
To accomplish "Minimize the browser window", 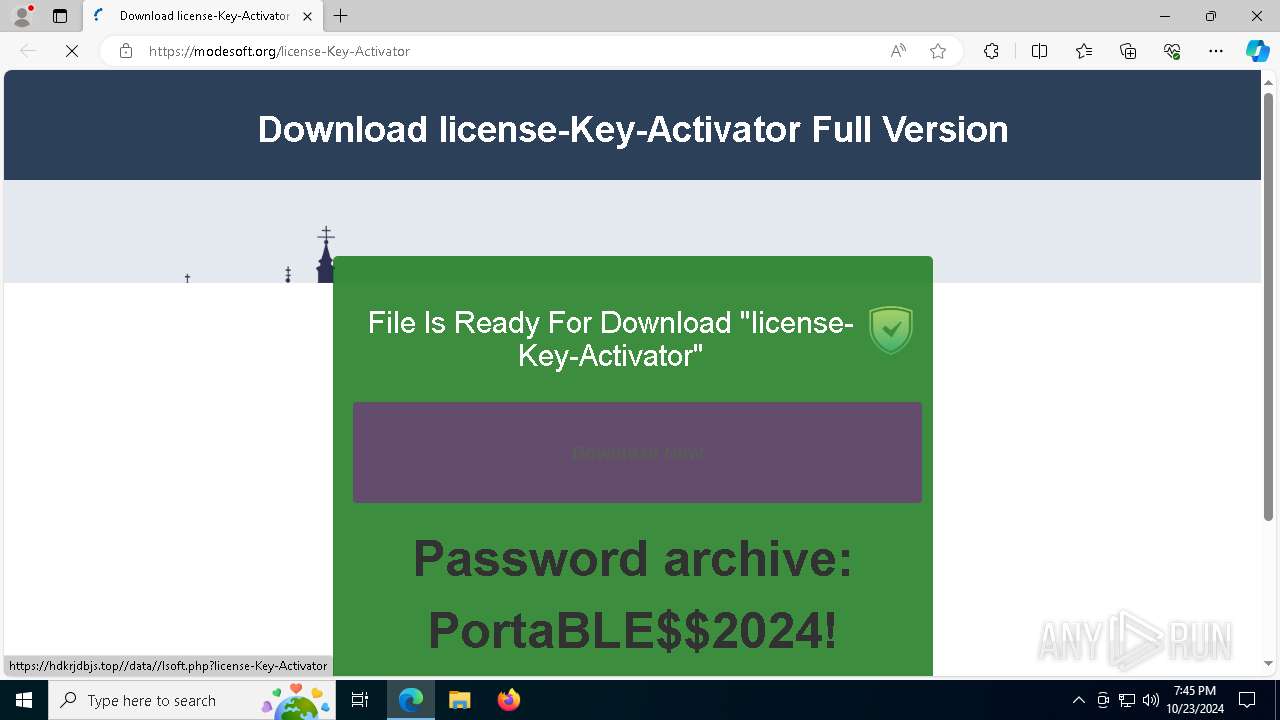I will tap(1165, 16).
